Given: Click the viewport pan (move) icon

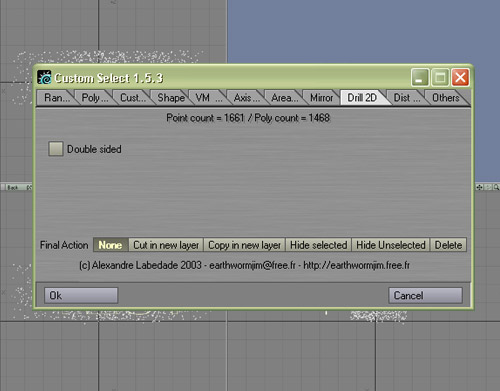Looking at the screenshot, I should point(479,187).
